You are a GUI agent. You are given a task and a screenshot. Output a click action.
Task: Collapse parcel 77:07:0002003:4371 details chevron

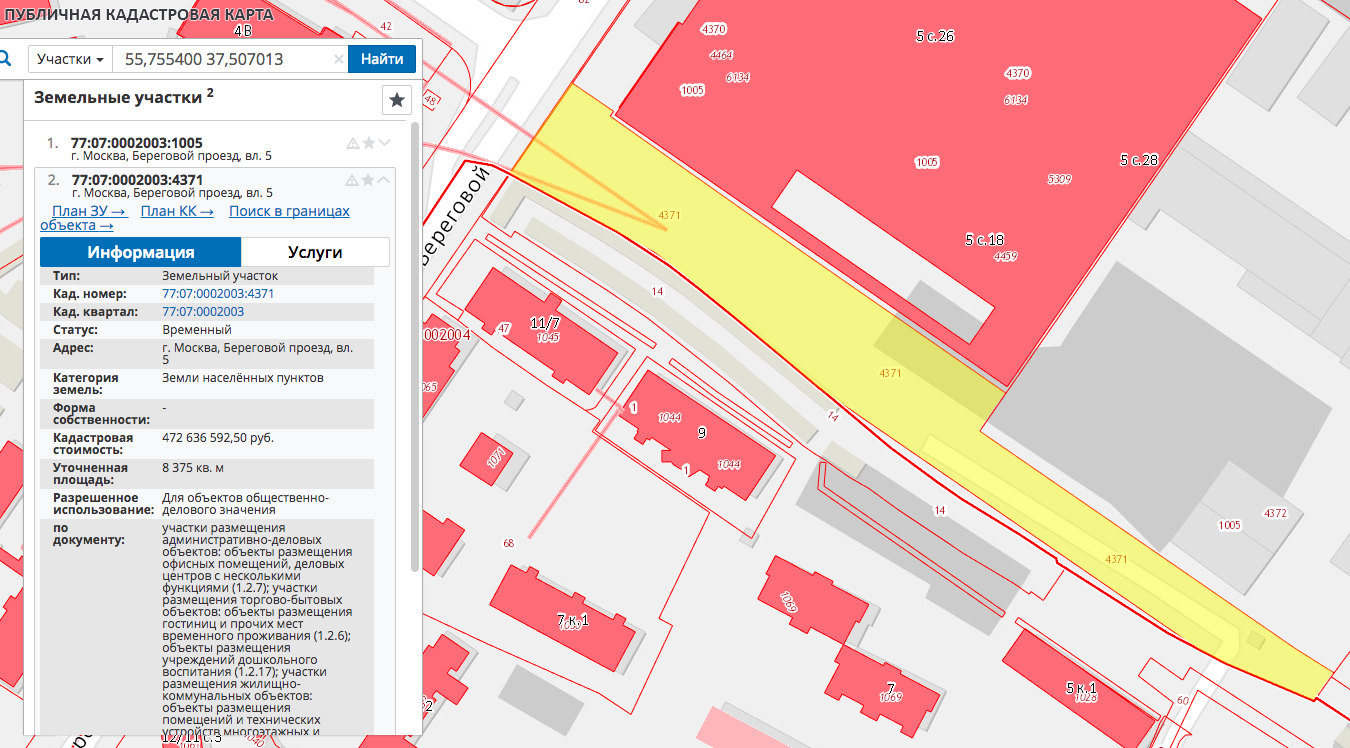tap(385, 180)
